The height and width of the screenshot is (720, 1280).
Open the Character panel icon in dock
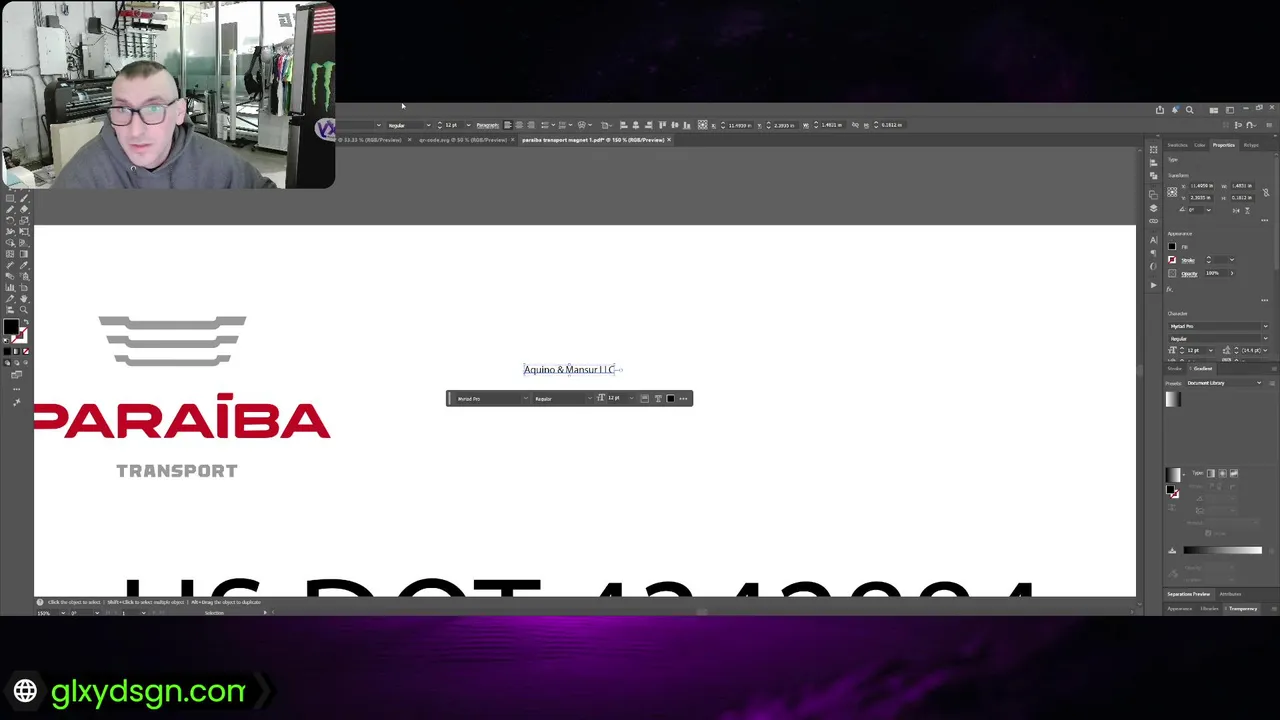point(1153,240)
